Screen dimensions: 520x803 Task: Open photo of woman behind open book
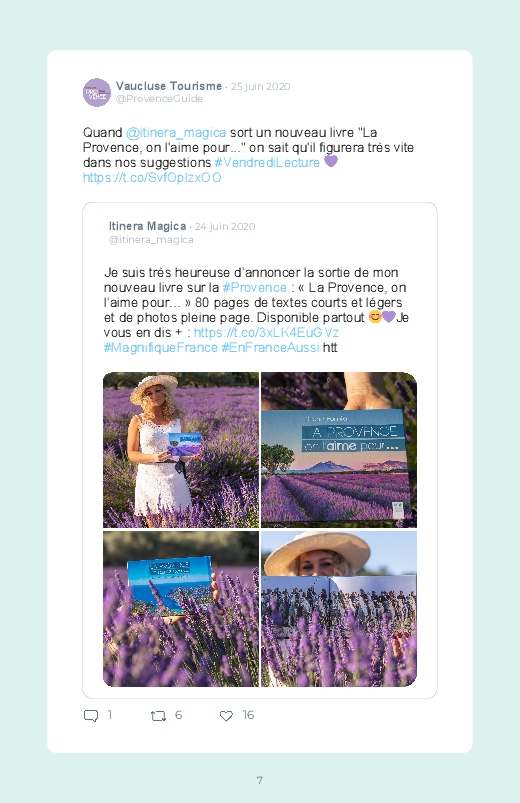point(339,609)
